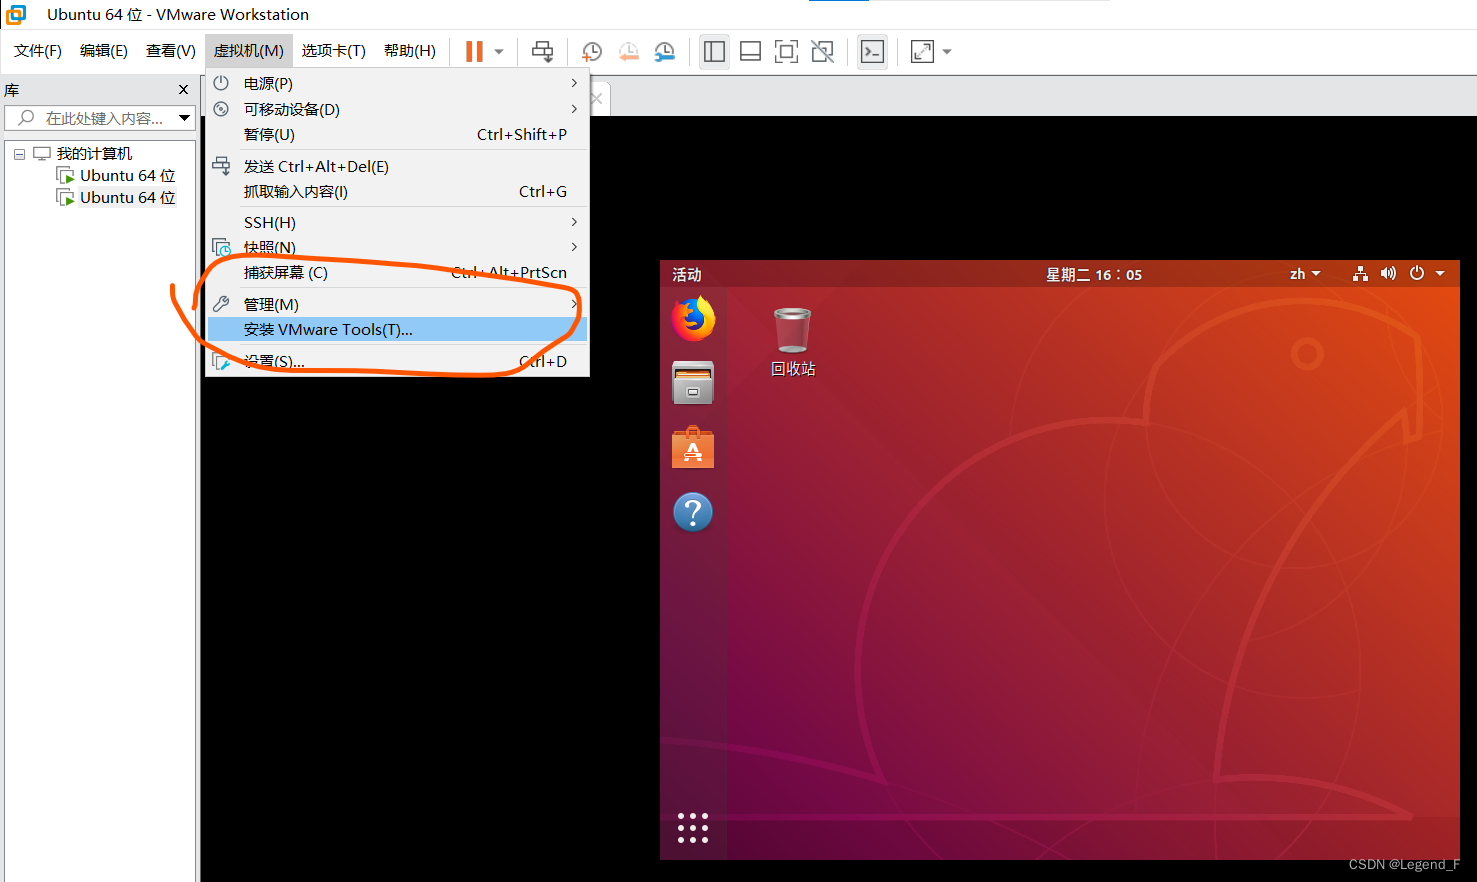Open the 文件(F) menu
Screen dimensions: 1477x882
pos(38,51)
